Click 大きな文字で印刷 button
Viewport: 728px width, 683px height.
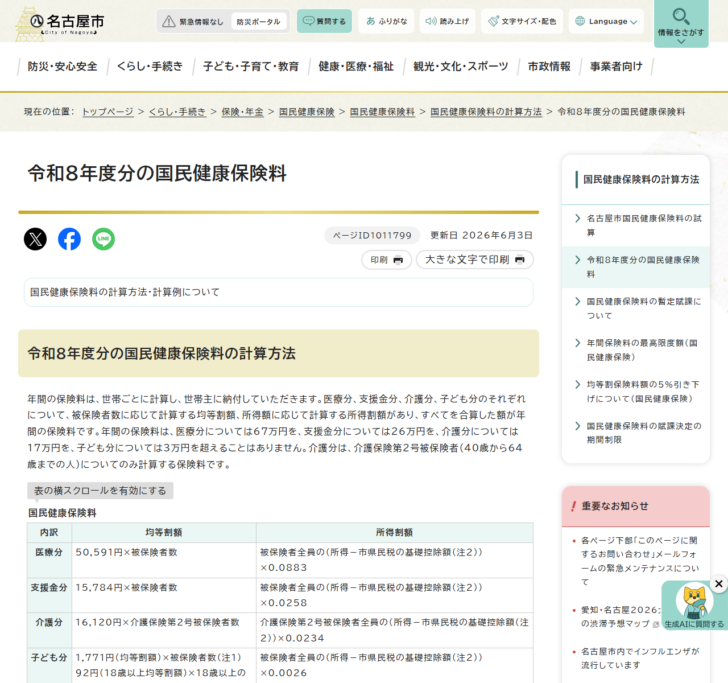pos(474,260)
